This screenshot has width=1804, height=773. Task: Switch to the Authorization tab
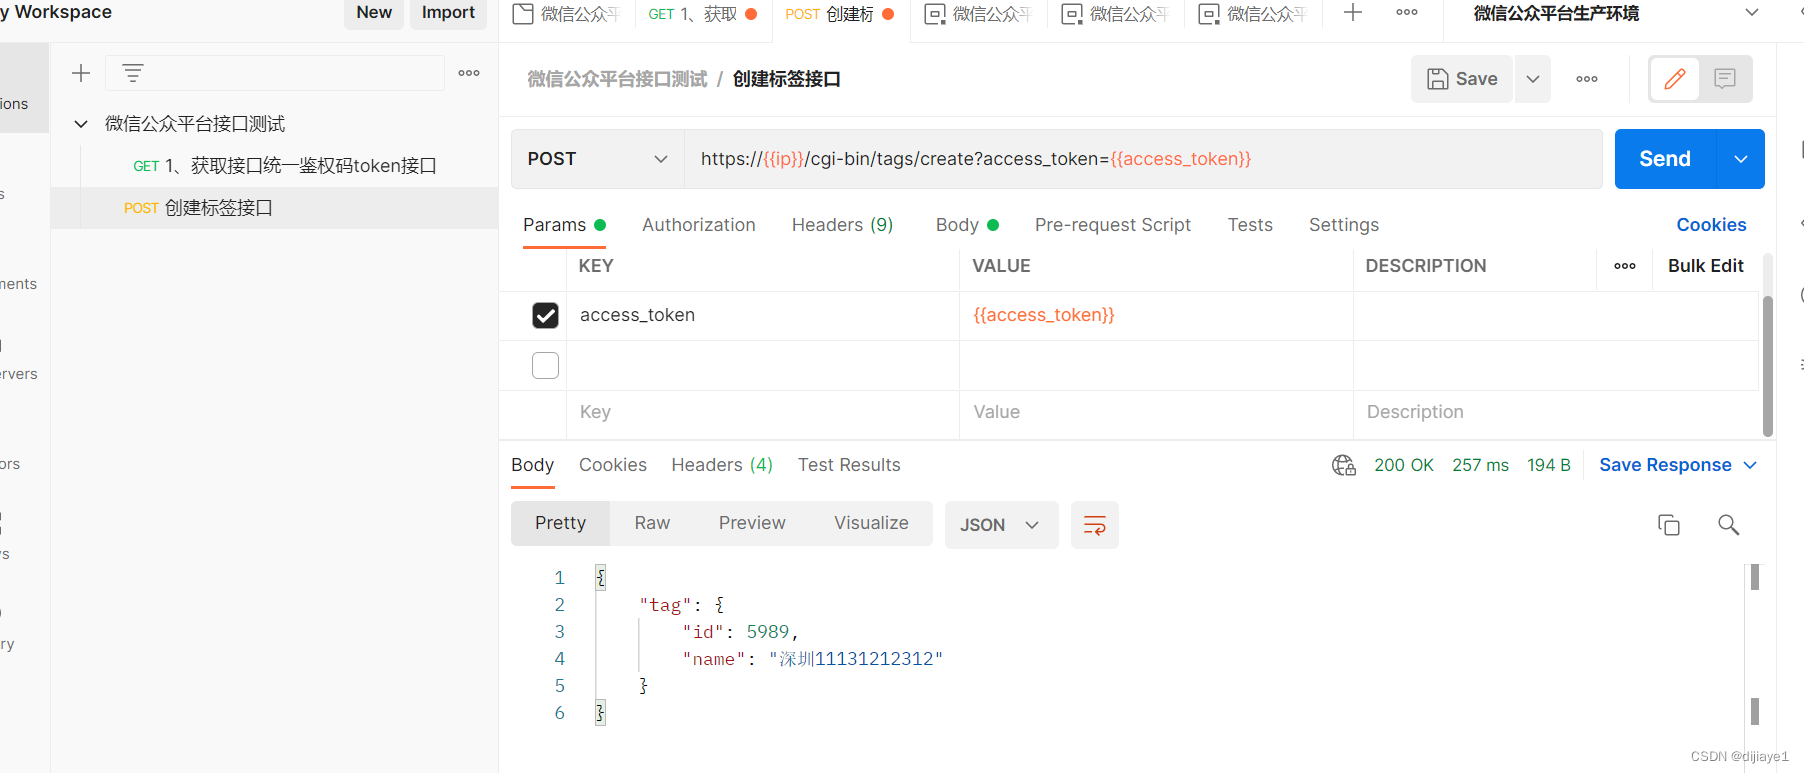699,225
